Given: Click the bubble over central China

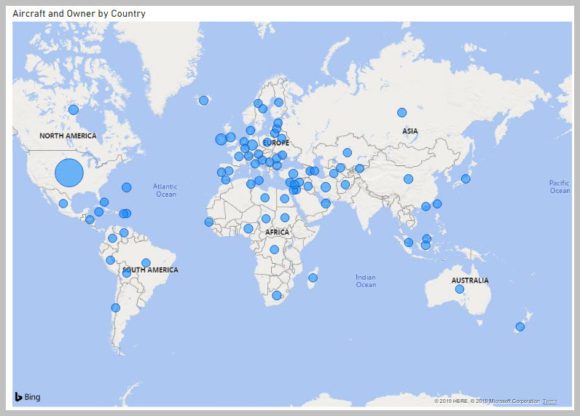Looking at the screenshot, I should pos(408,179).
